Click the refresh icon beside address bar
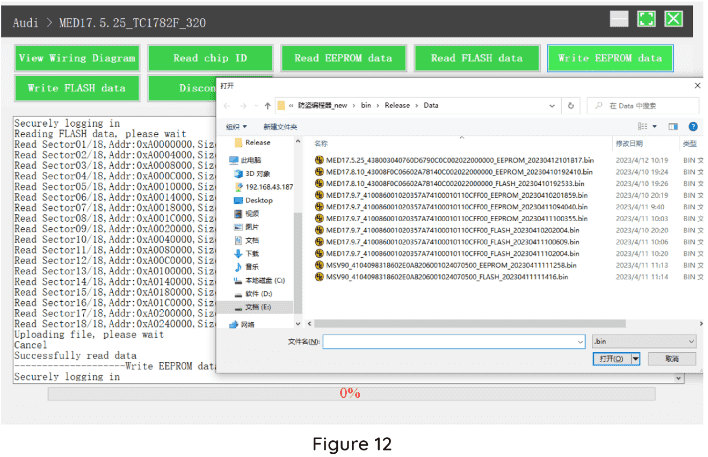This screenshot has width=708, height=457. (x=572, y=105)
